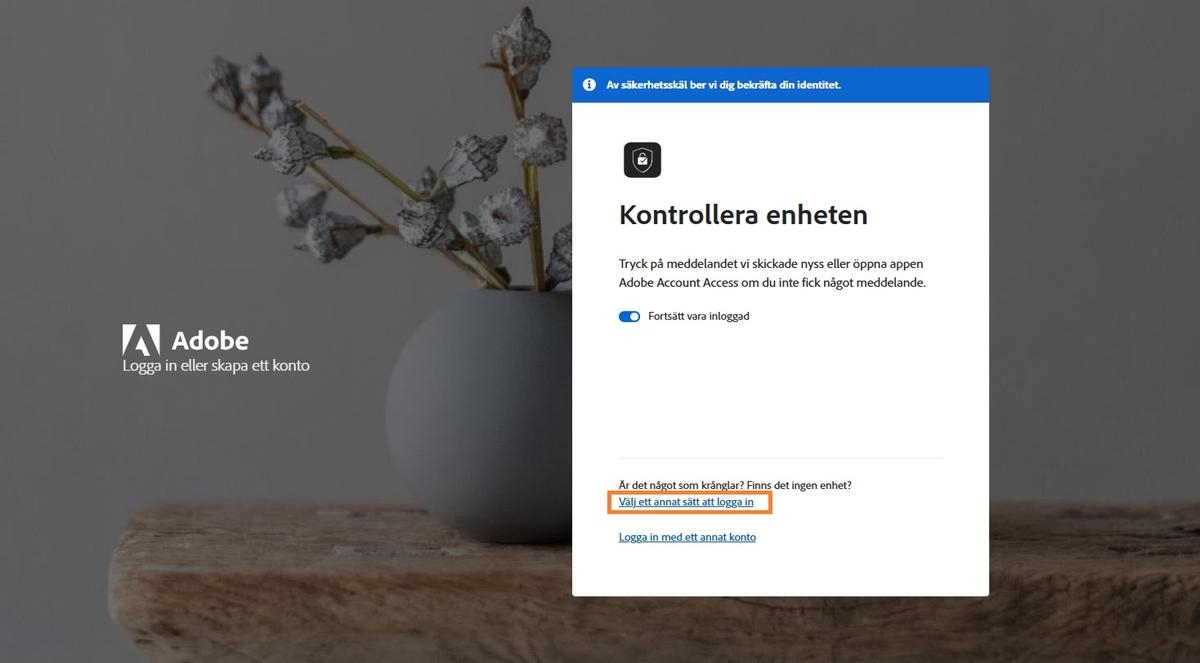Click the Adobe 'A' mark next to the wordmark
This screenshot has width=1200, height=663.
coord(141,339)
